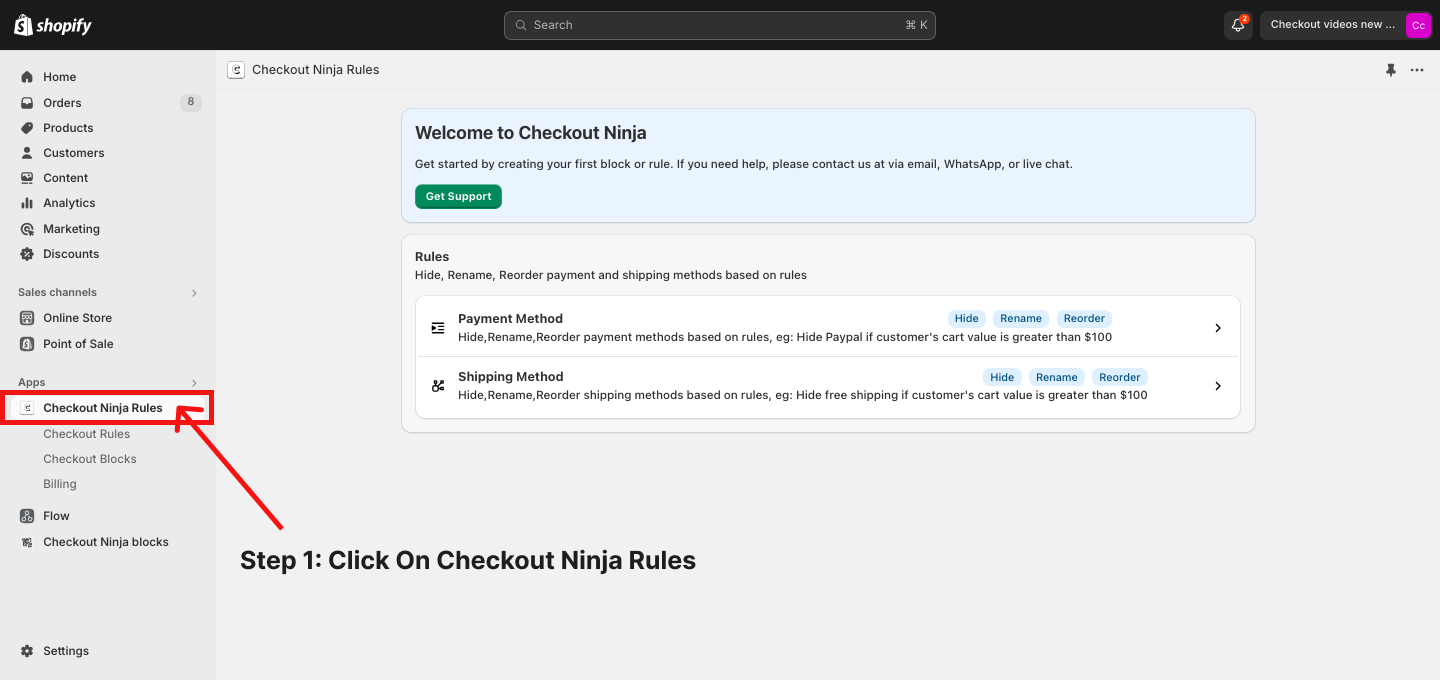The width and height of the screenshot is (1440, 680).
Task: Open the Flow app
Action: [56, 516]
